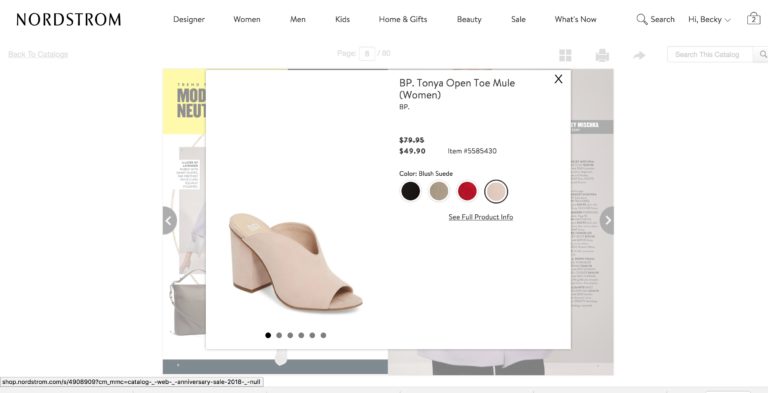
Task: Close the product quick-view popup
Action: (558, 79)
